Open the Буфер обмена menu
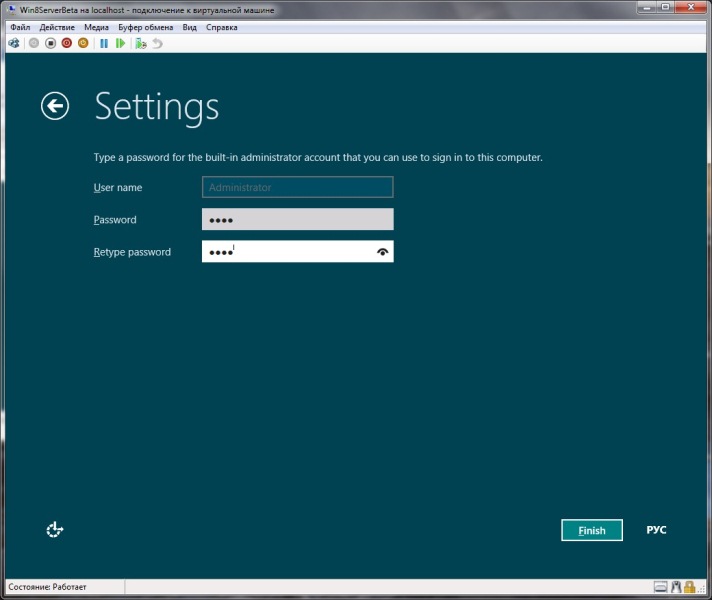712x600 pixels. [146, 28]
